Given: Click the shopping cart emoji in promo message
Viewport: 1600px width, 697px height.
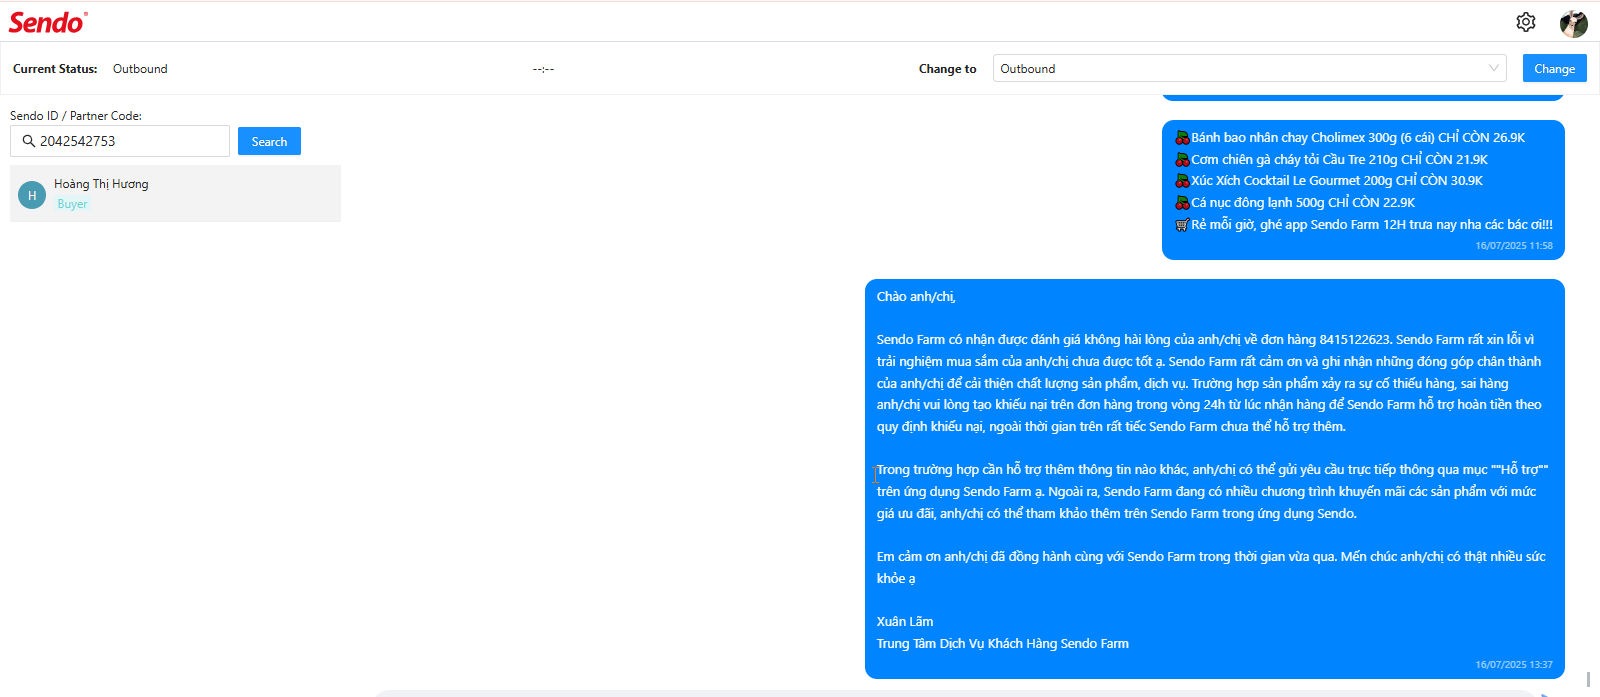Looking at the screenshot, I should coord(1182,225).
